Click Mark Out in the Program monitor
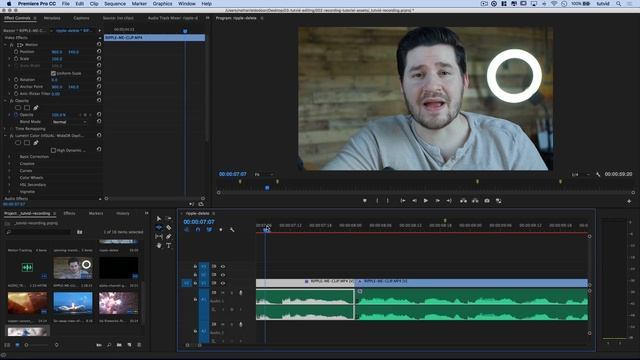 388,201
